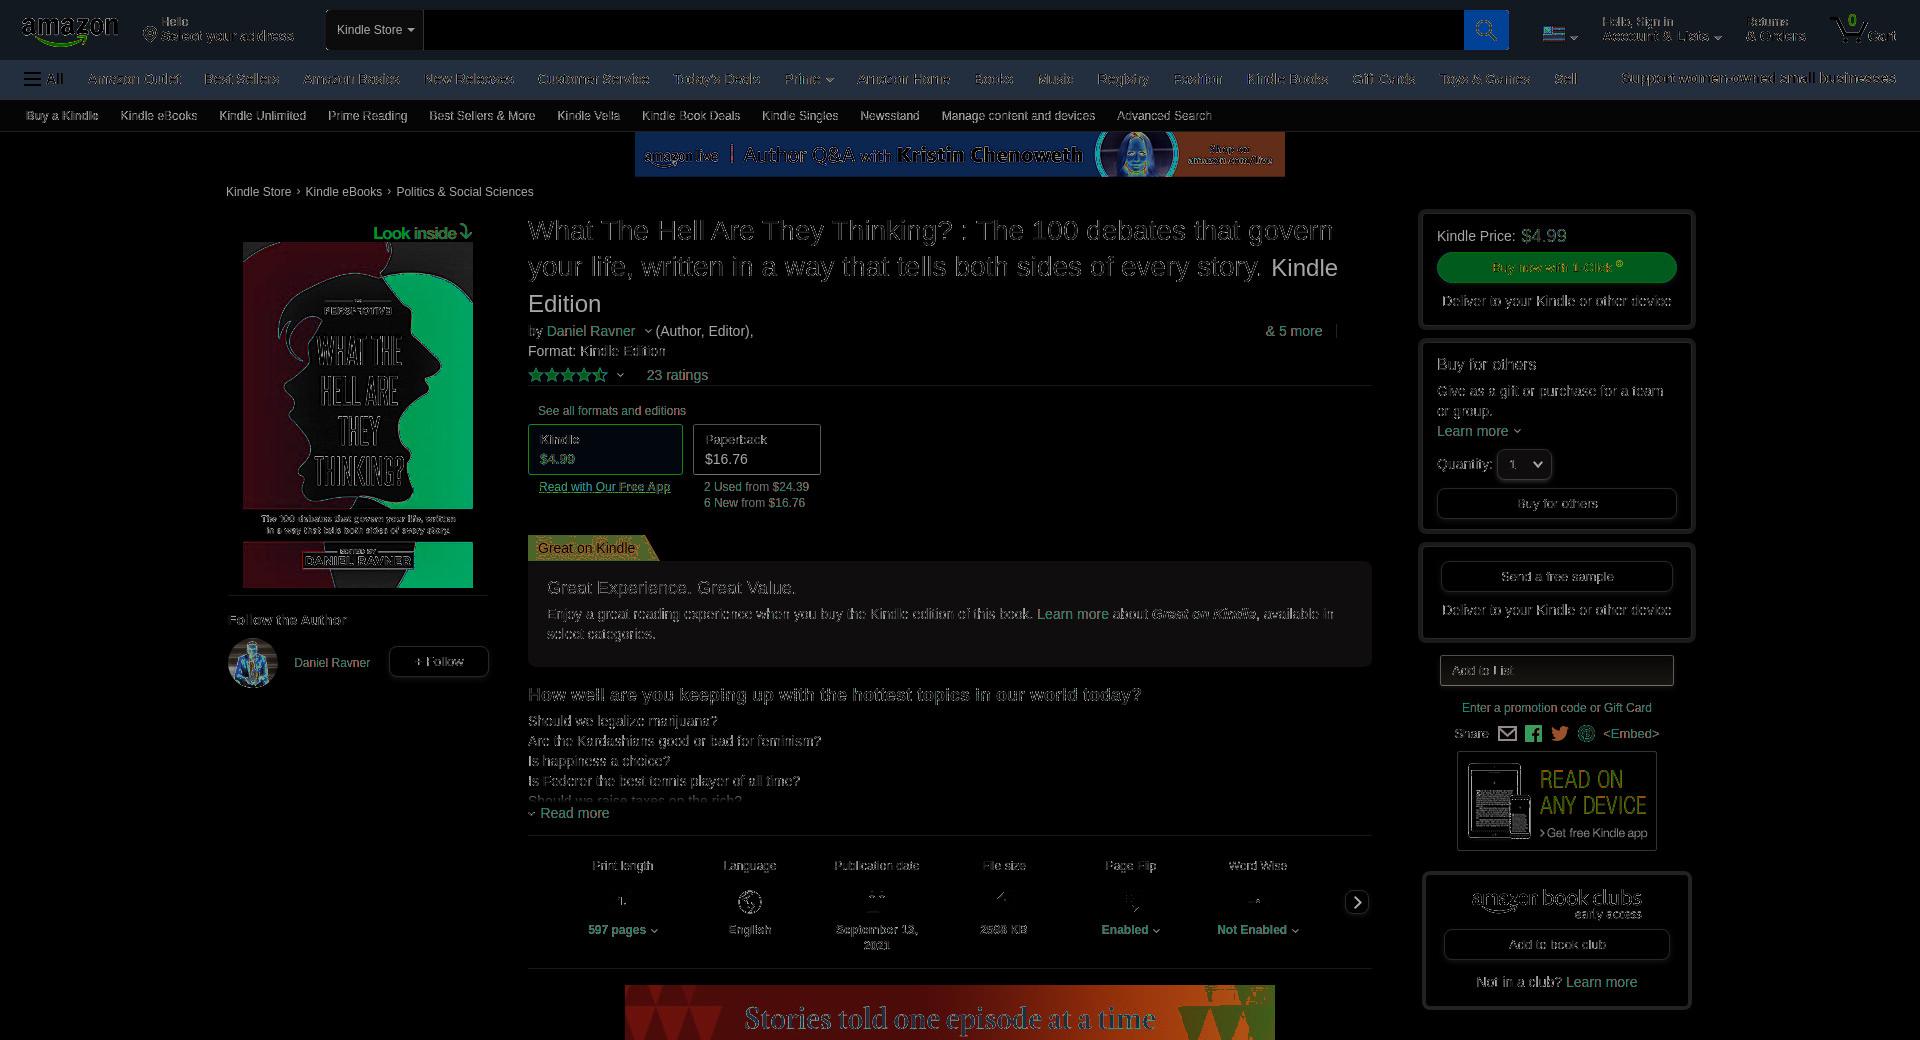The width and height of the screenshot is (1920, 1040).
Task: Click the US flag language selector
Action: coord(1559,34)
